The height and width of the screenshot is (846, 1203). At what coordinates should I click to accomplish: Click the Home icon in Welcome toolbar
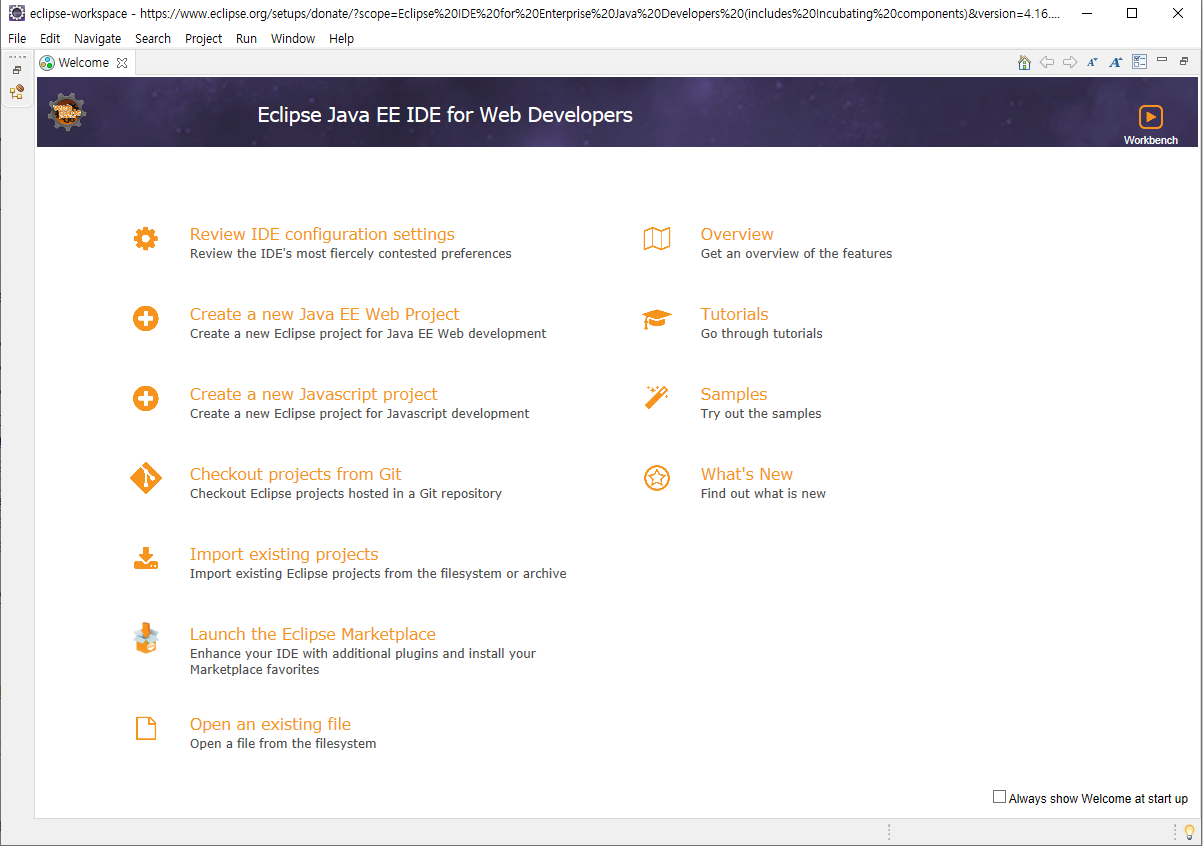(1024, 62)
